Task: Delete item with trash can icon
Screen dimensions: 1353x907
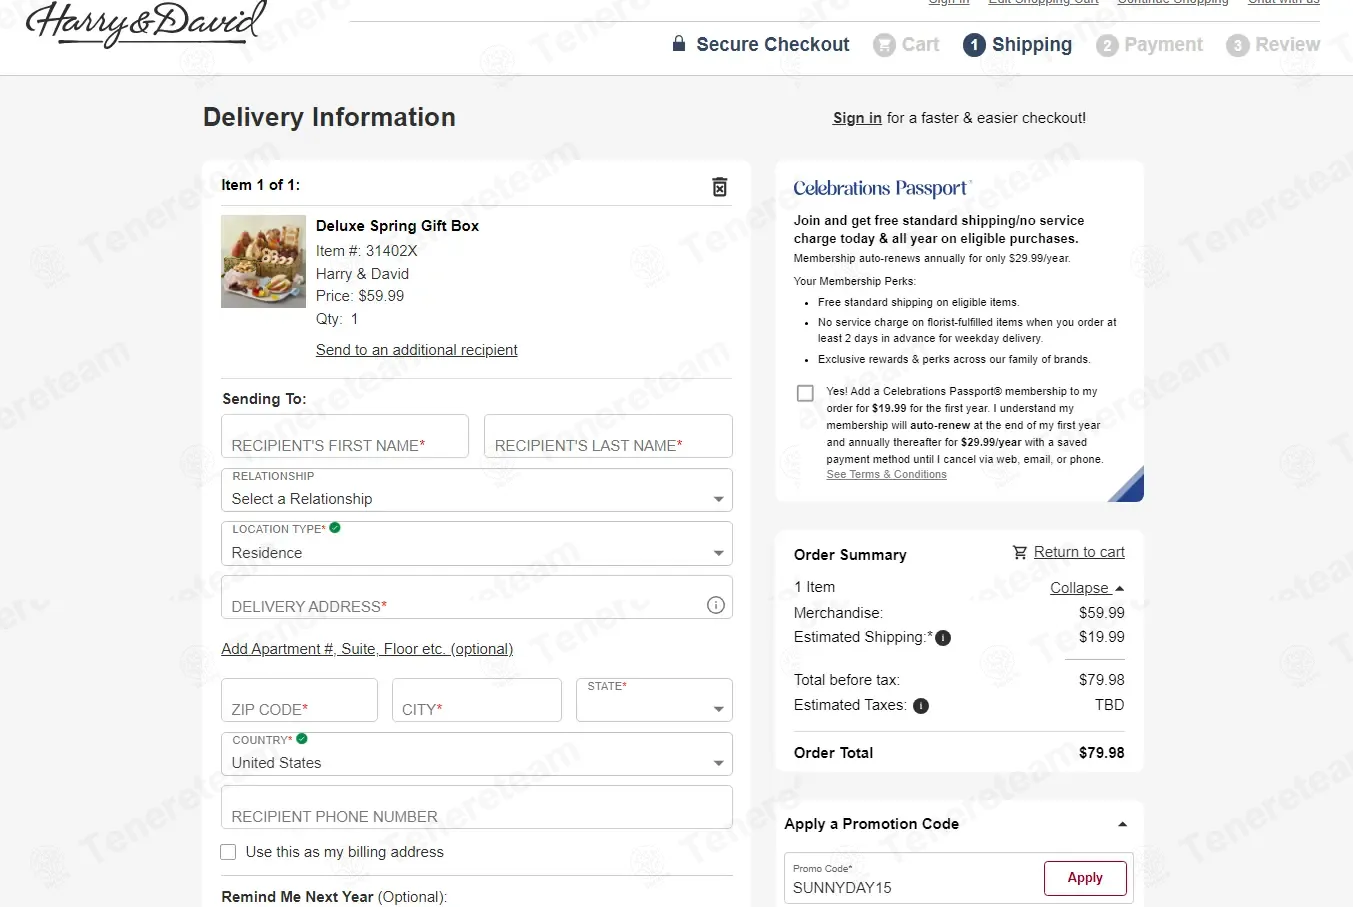Action: coord(719,187)
